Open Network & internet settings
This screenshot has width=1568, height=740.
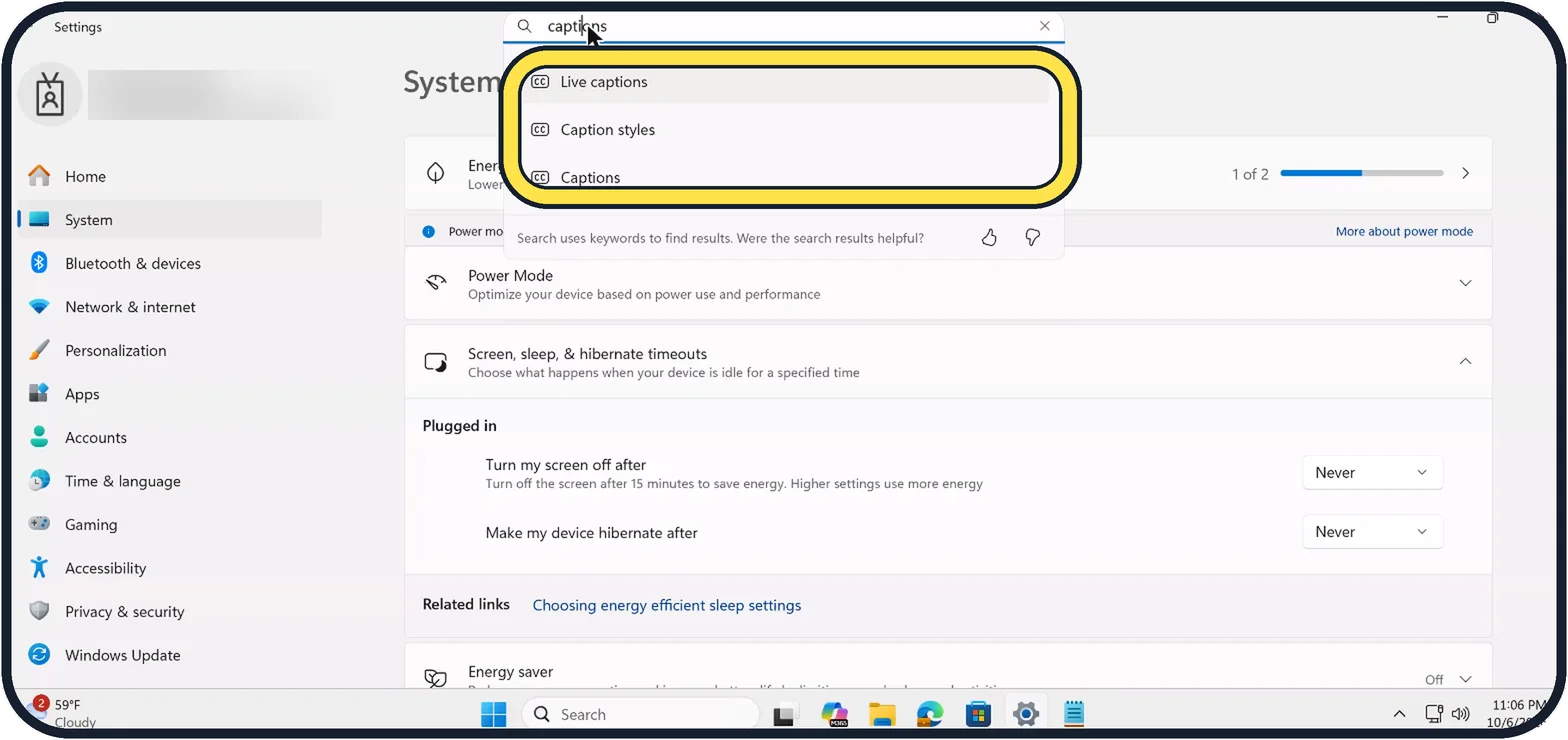(x=170, y=307)
